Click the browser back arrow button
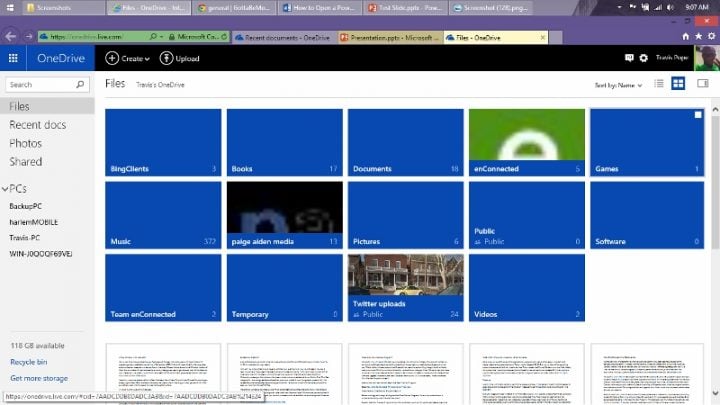The image size is (720, 405). point(11,37)
